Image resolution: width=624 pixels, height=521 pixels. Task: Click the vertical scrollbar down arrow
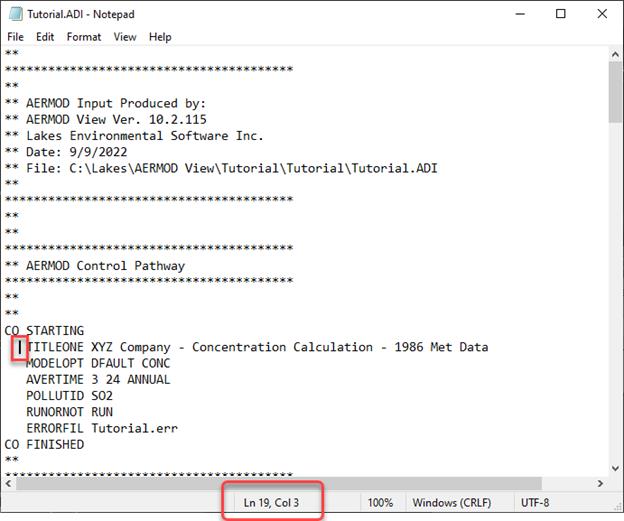pyautogui.click(x=614, y=468)
